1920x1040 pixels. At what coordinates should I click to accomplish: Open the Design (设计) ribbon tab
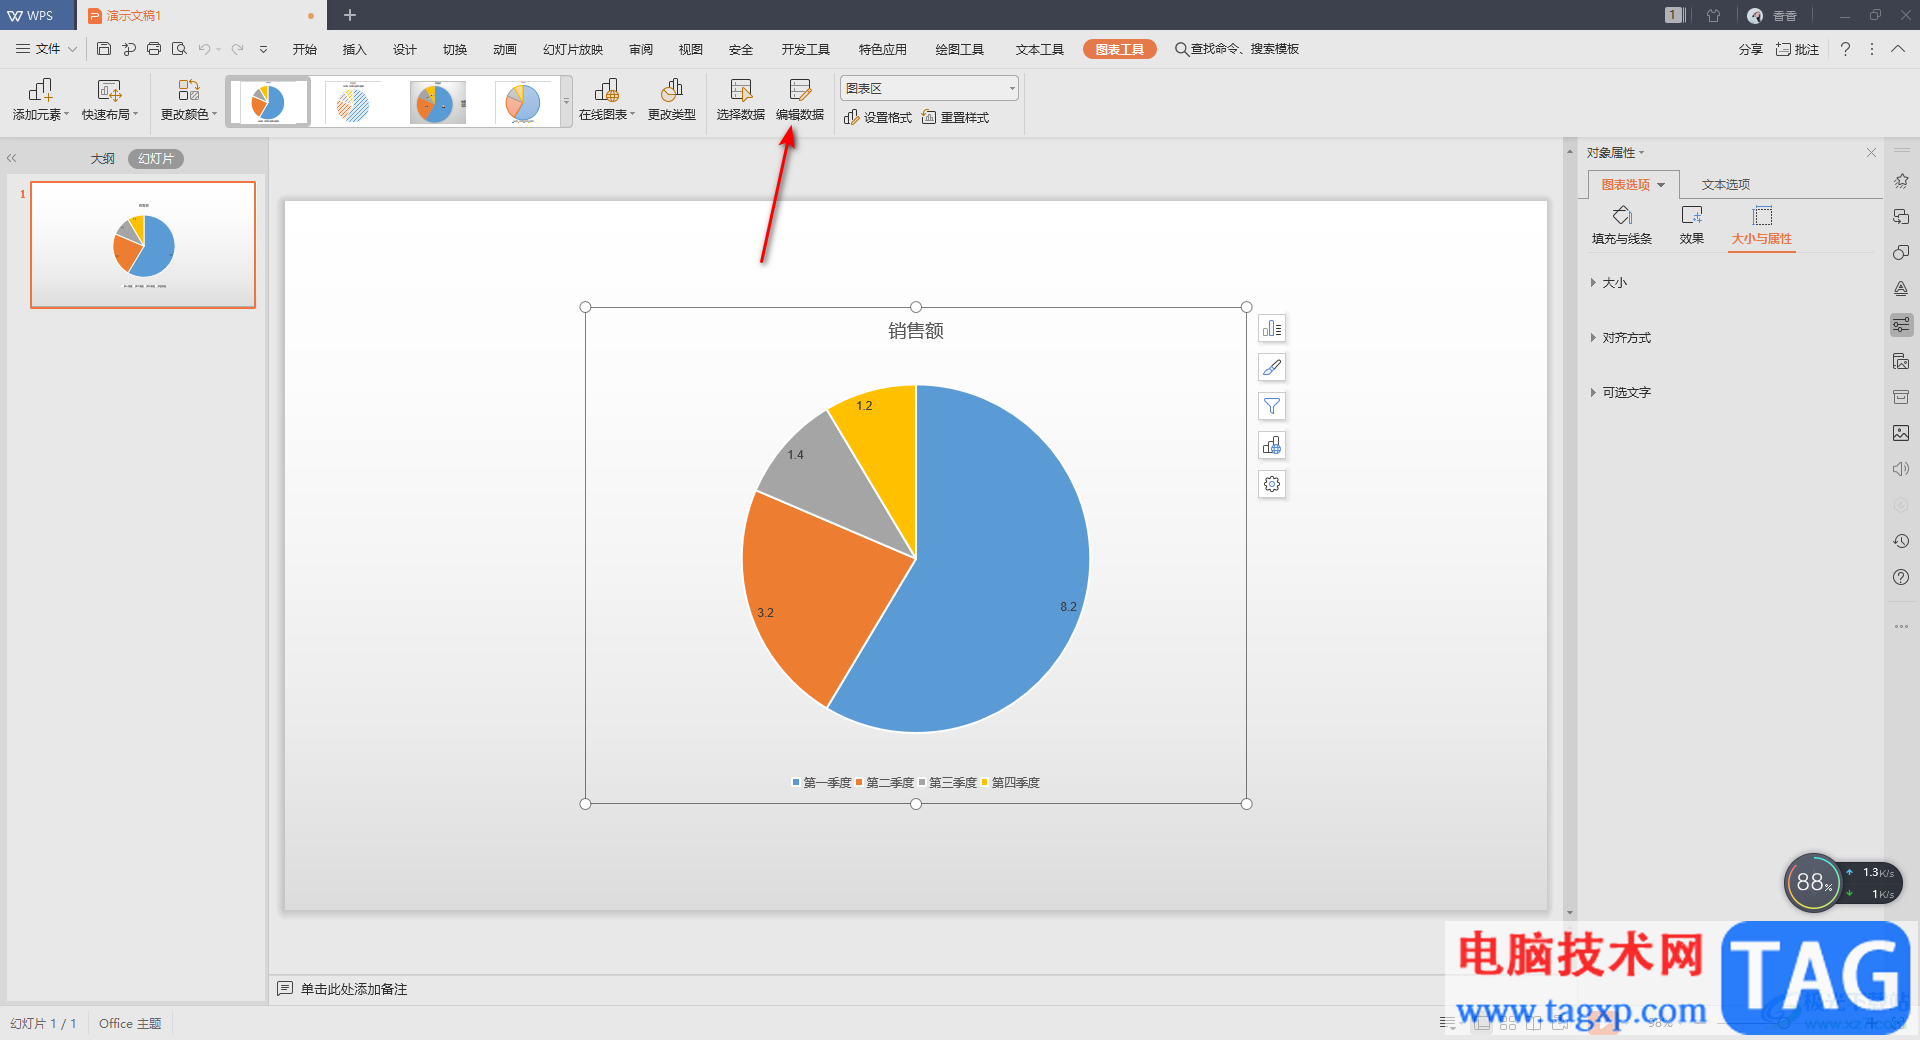pyautogui.click(x=405, y=49)
